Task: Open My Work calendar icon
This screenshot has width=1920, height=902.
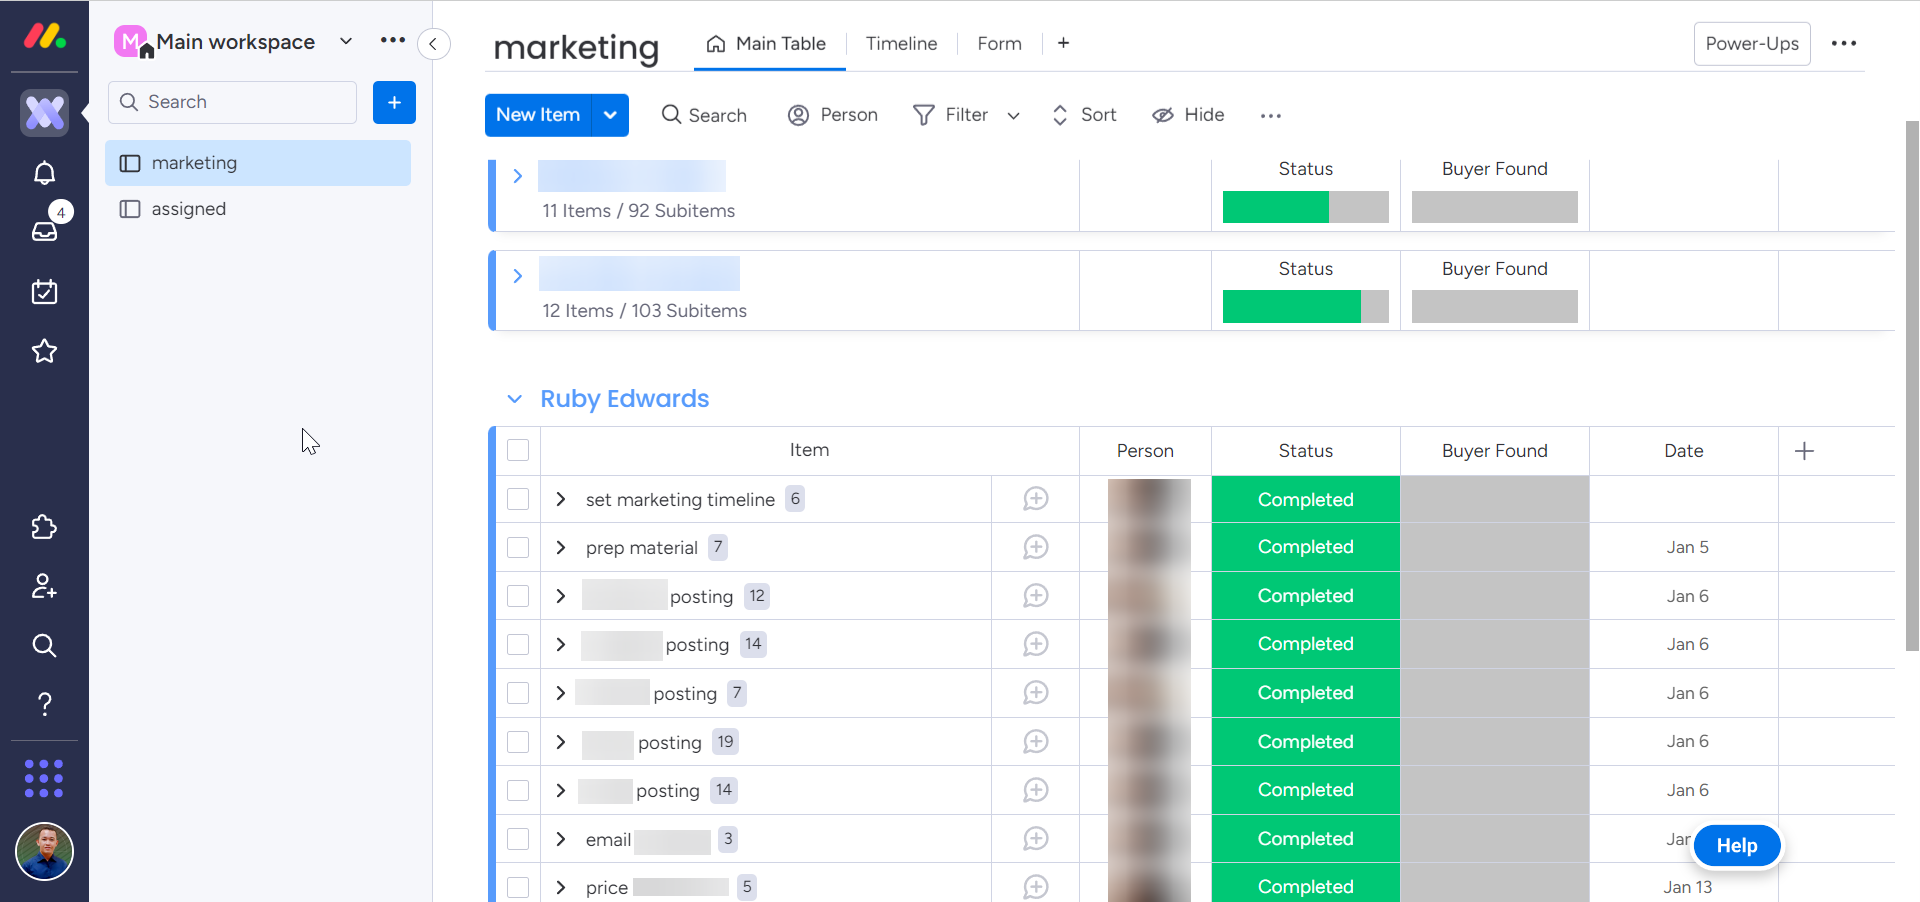Action: [x=44, y=292]
